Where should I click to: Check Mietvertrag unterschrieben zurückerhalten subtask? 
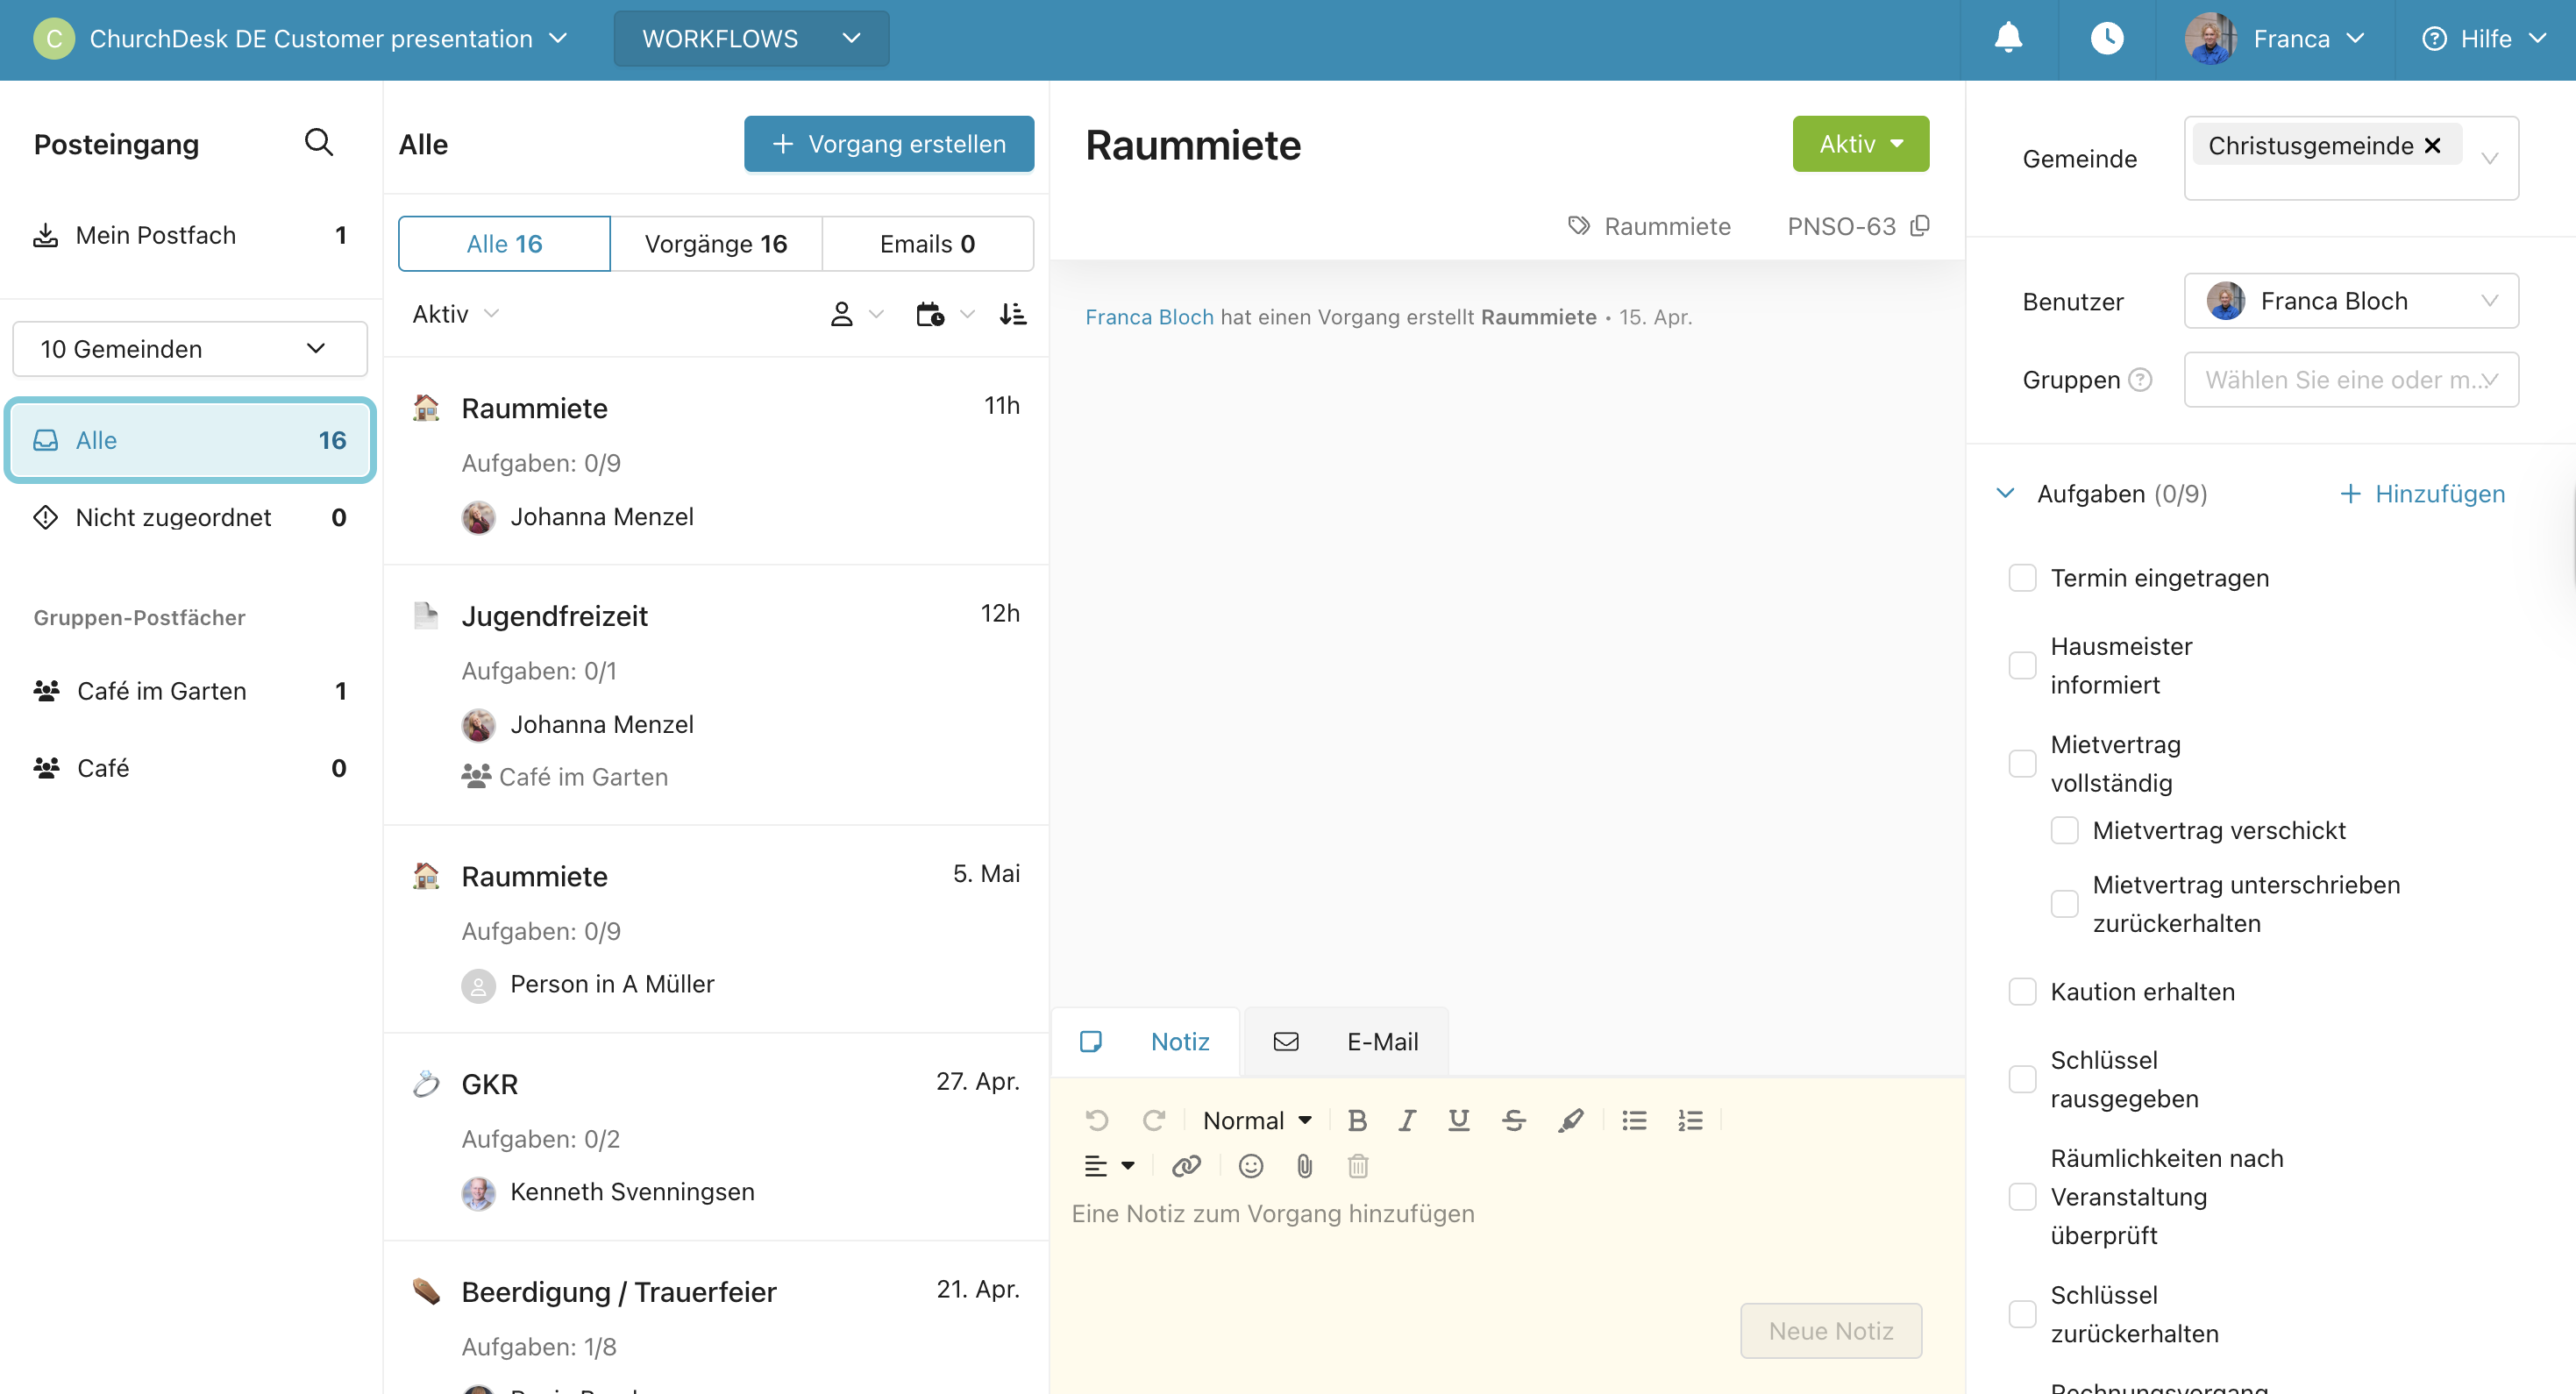click(x=2064, y=904)
